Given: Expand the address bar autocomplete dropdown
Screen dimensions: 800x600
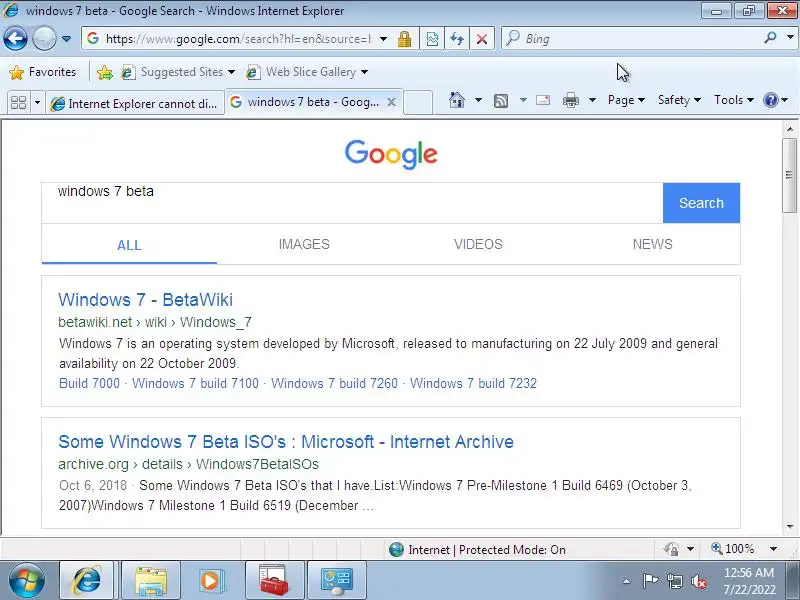Looking at the screenshot, I should point(383,39).
